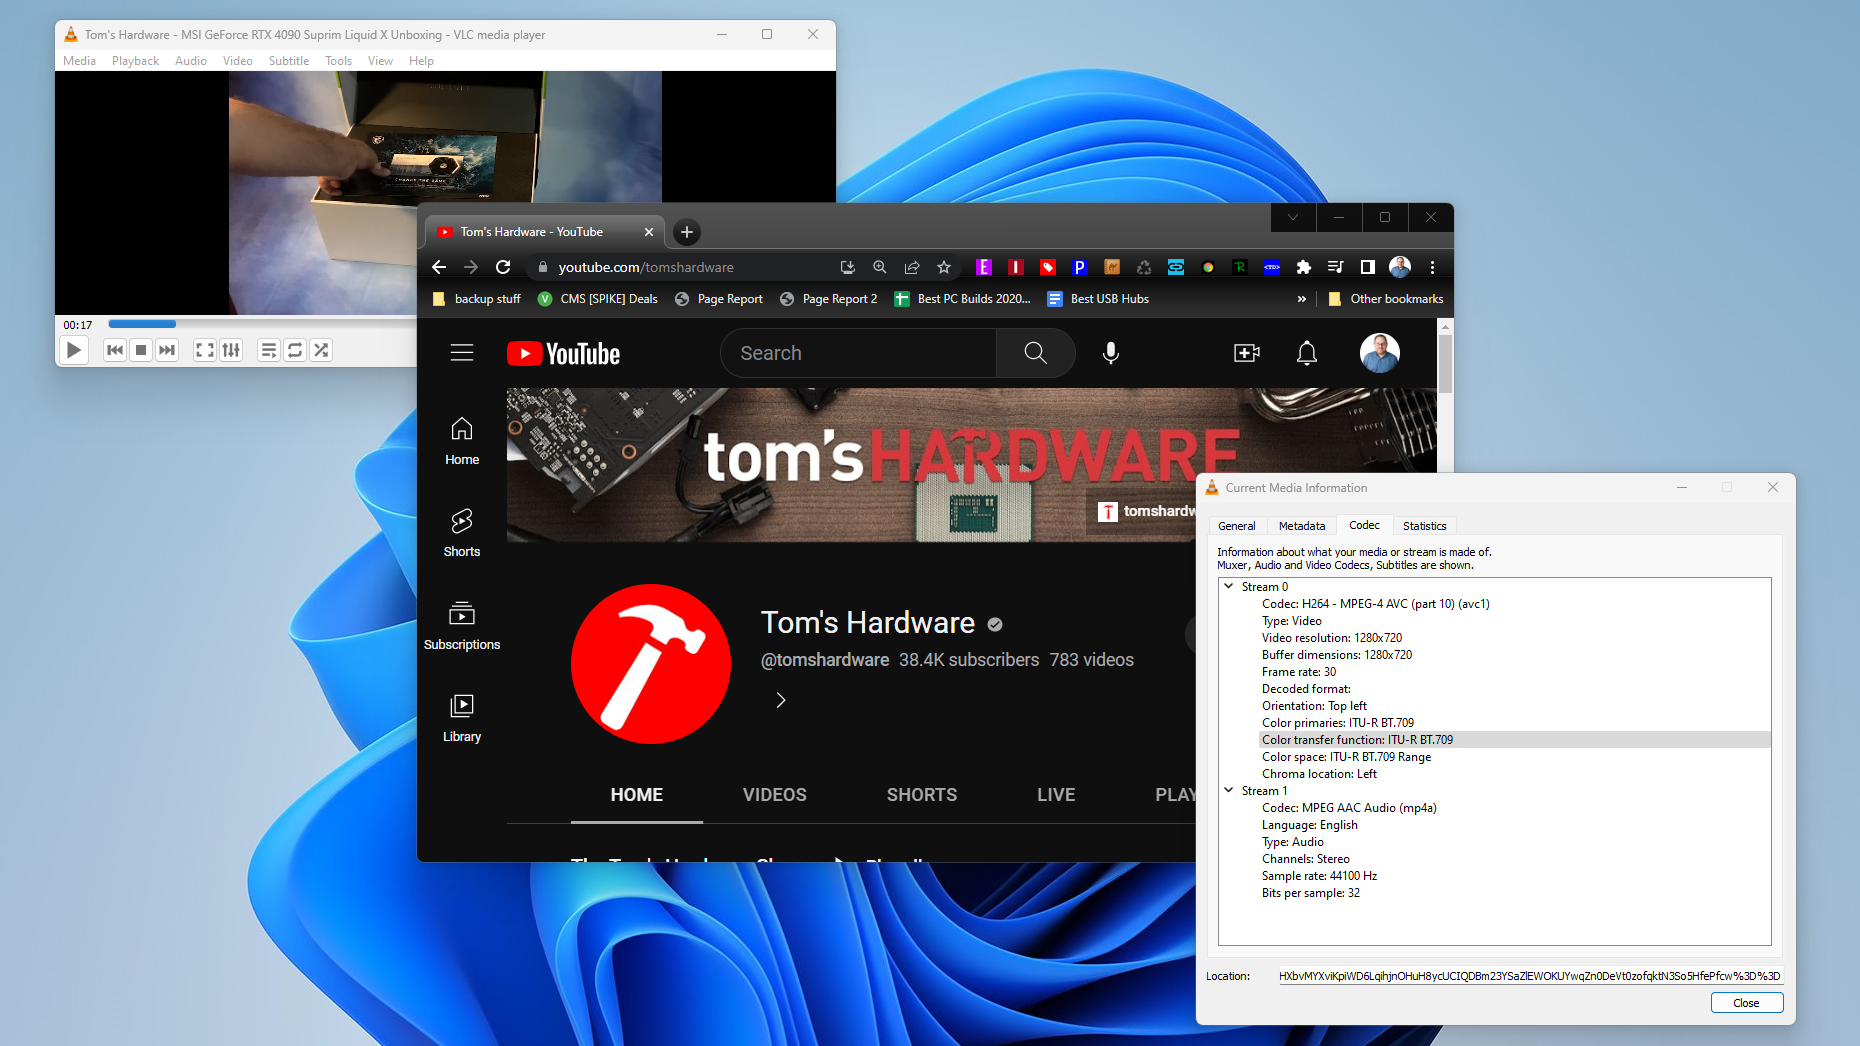Close the Current Media Information dialog
The image size is (1860, 1046).
click(x=1746, y=1002)
